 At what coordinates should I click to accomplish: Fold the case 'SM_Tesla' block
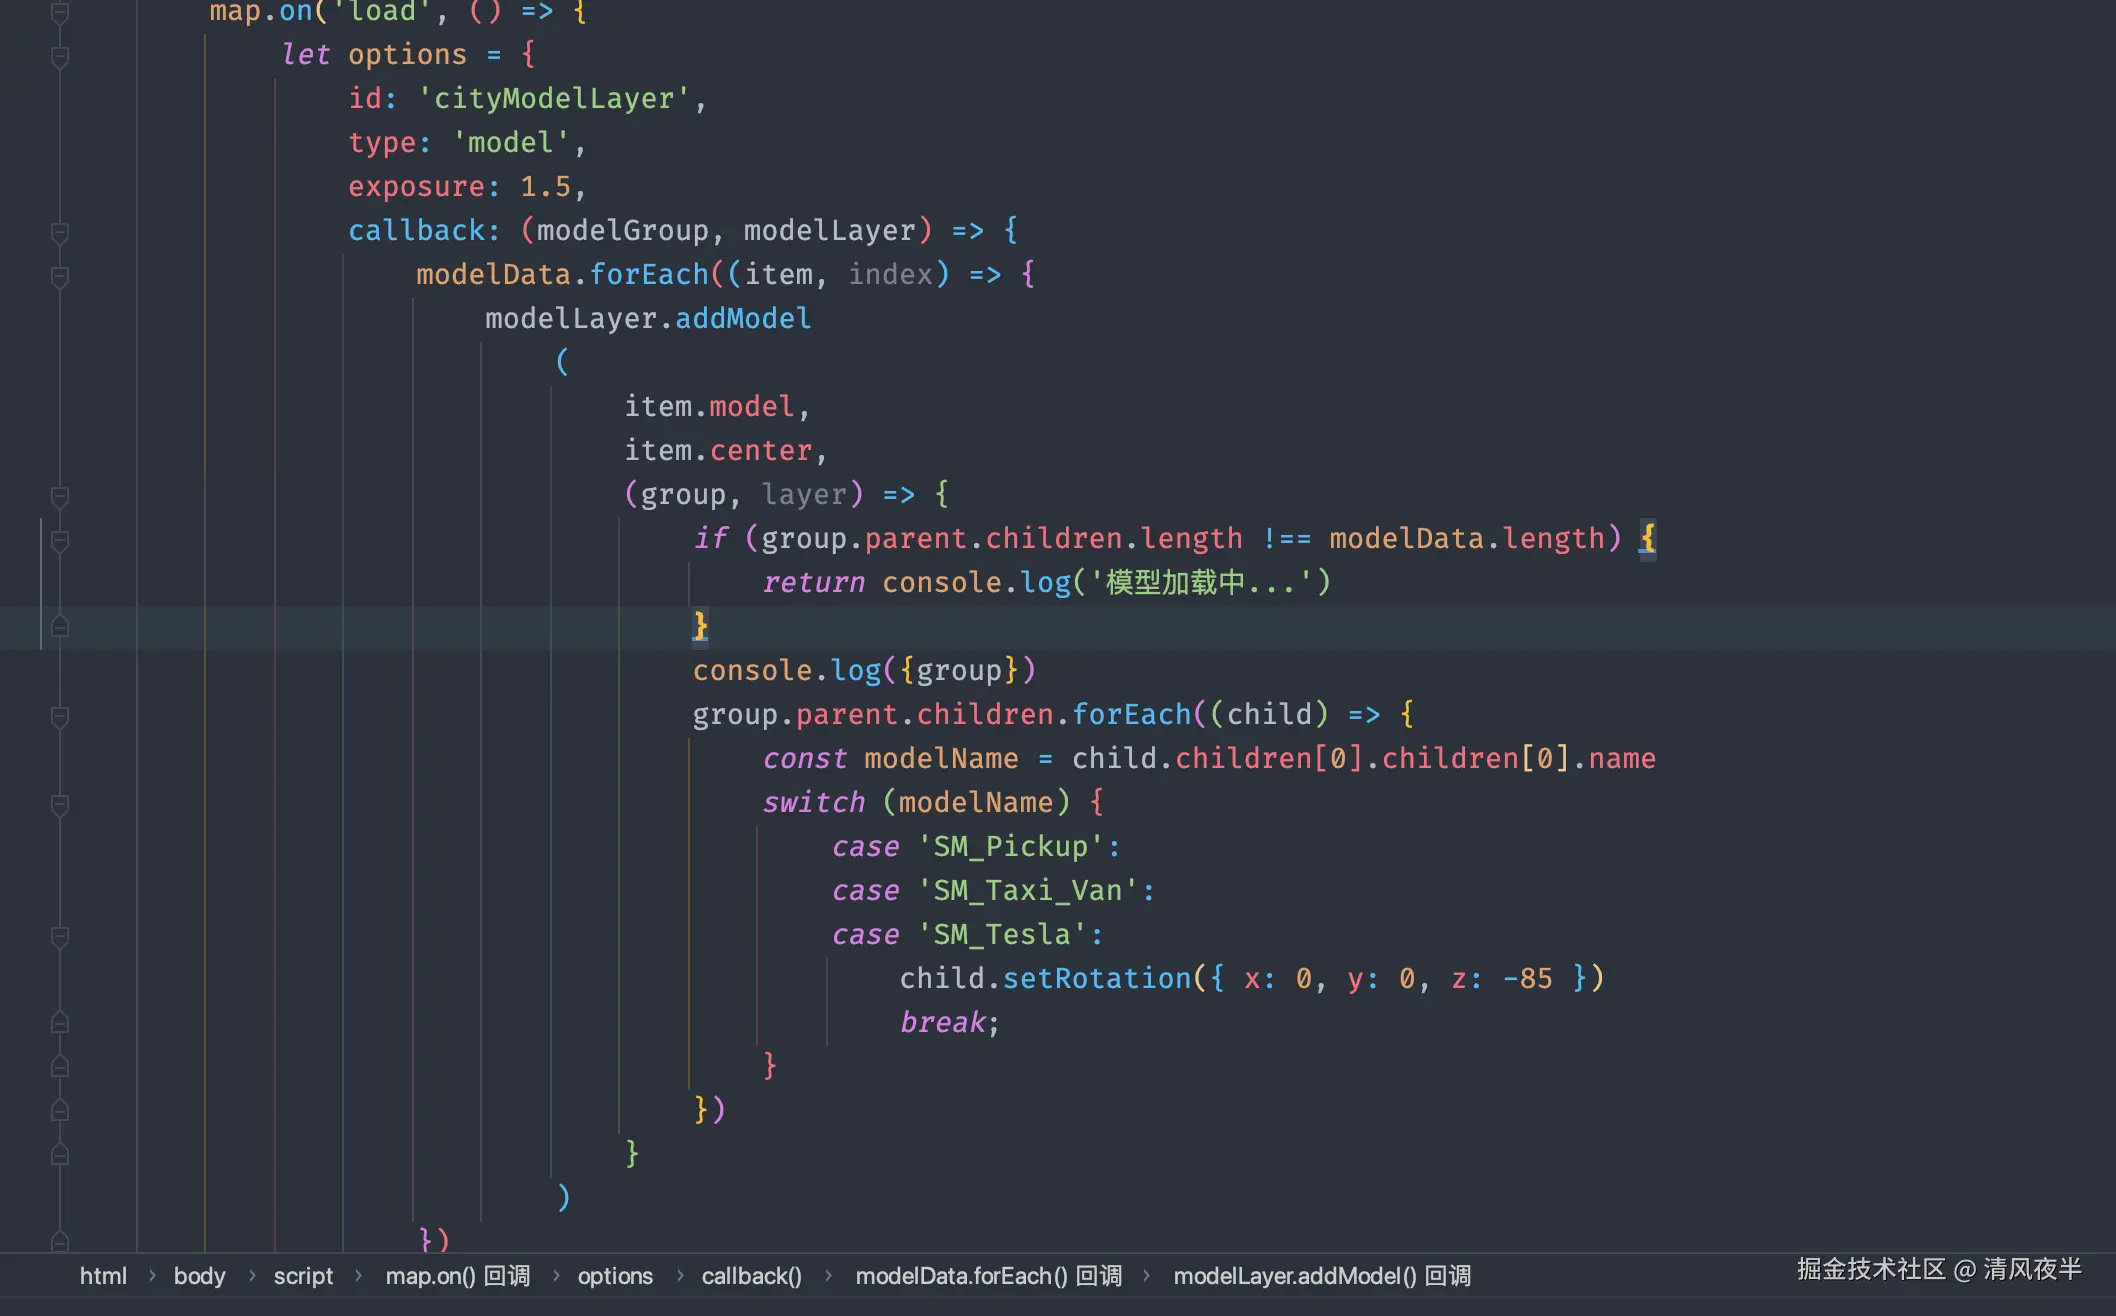[x=60, y=937]
